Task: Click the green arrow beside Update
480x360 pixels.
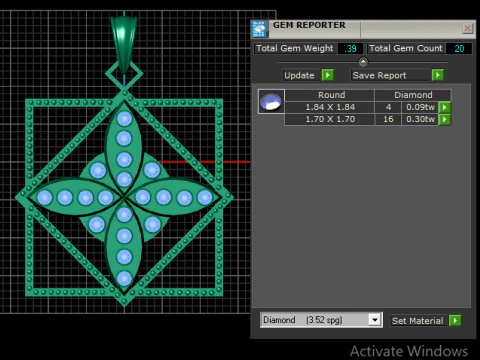Action: [x=328, y=75]
